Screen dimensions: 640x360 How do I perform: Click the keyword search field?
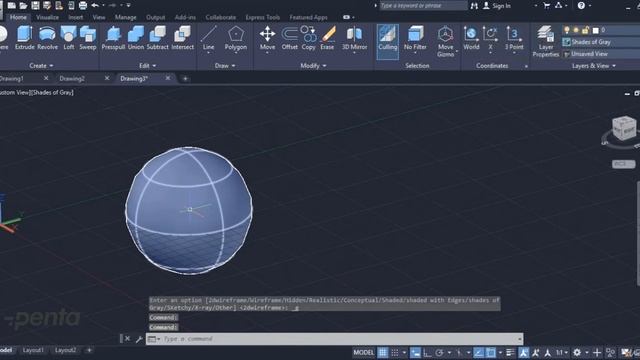tap(423, 6)
